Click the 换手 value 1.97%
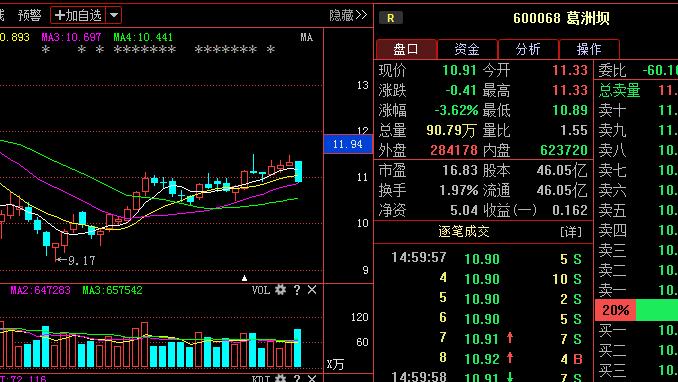The height and width of the screenshot is (382, 678). [458, 190]
